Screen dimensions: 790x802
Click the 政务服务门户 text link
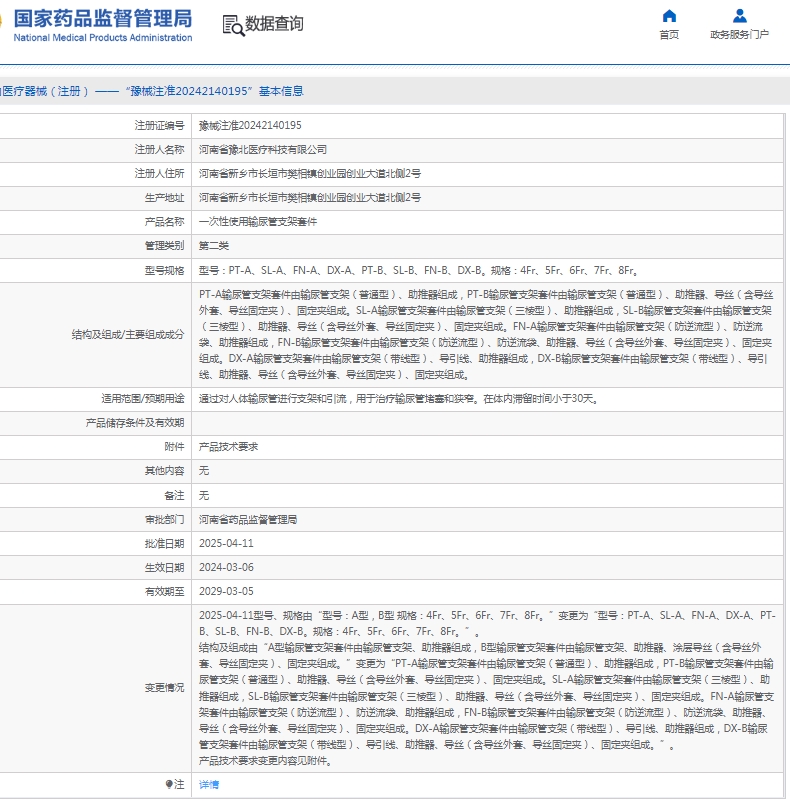click(739, 35)
